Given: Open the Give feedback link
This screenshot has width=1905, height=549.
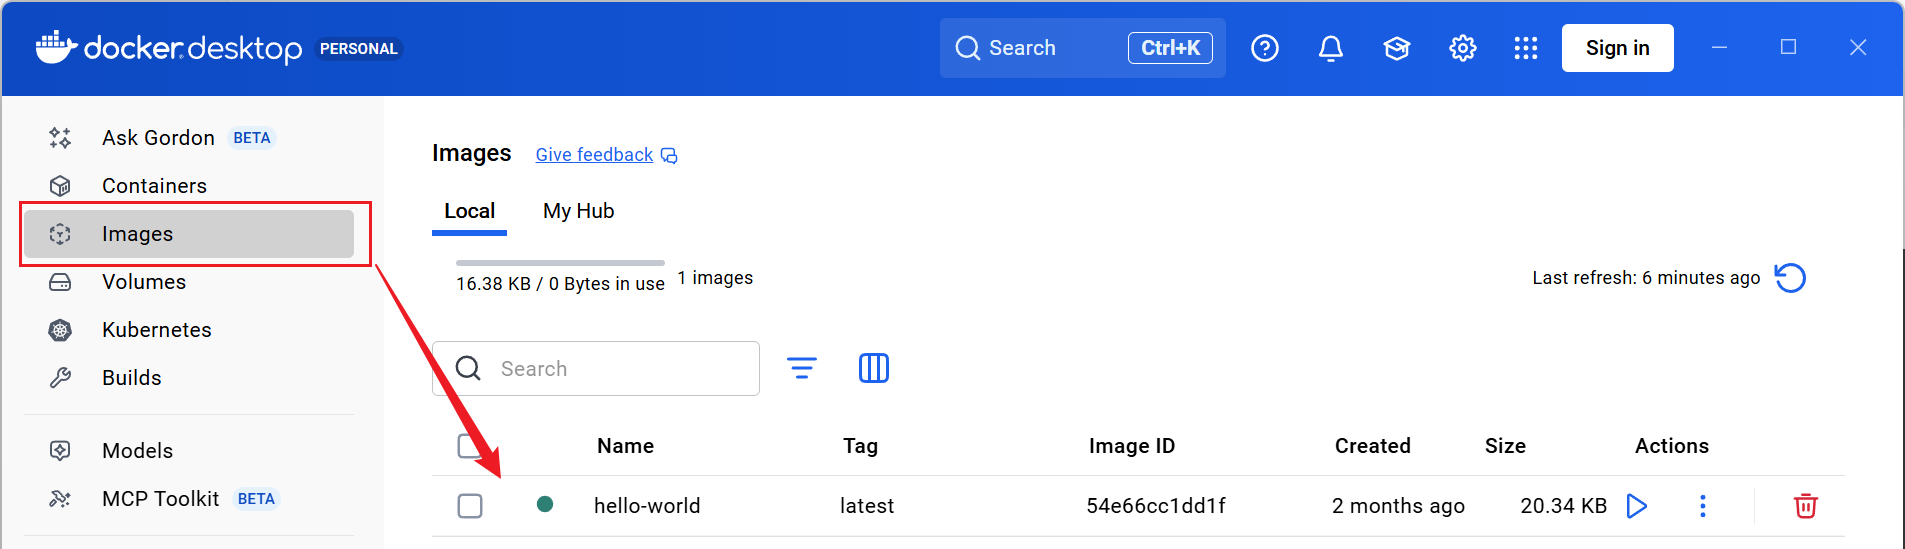Looking at the screenshot, I should coord(594,155).
